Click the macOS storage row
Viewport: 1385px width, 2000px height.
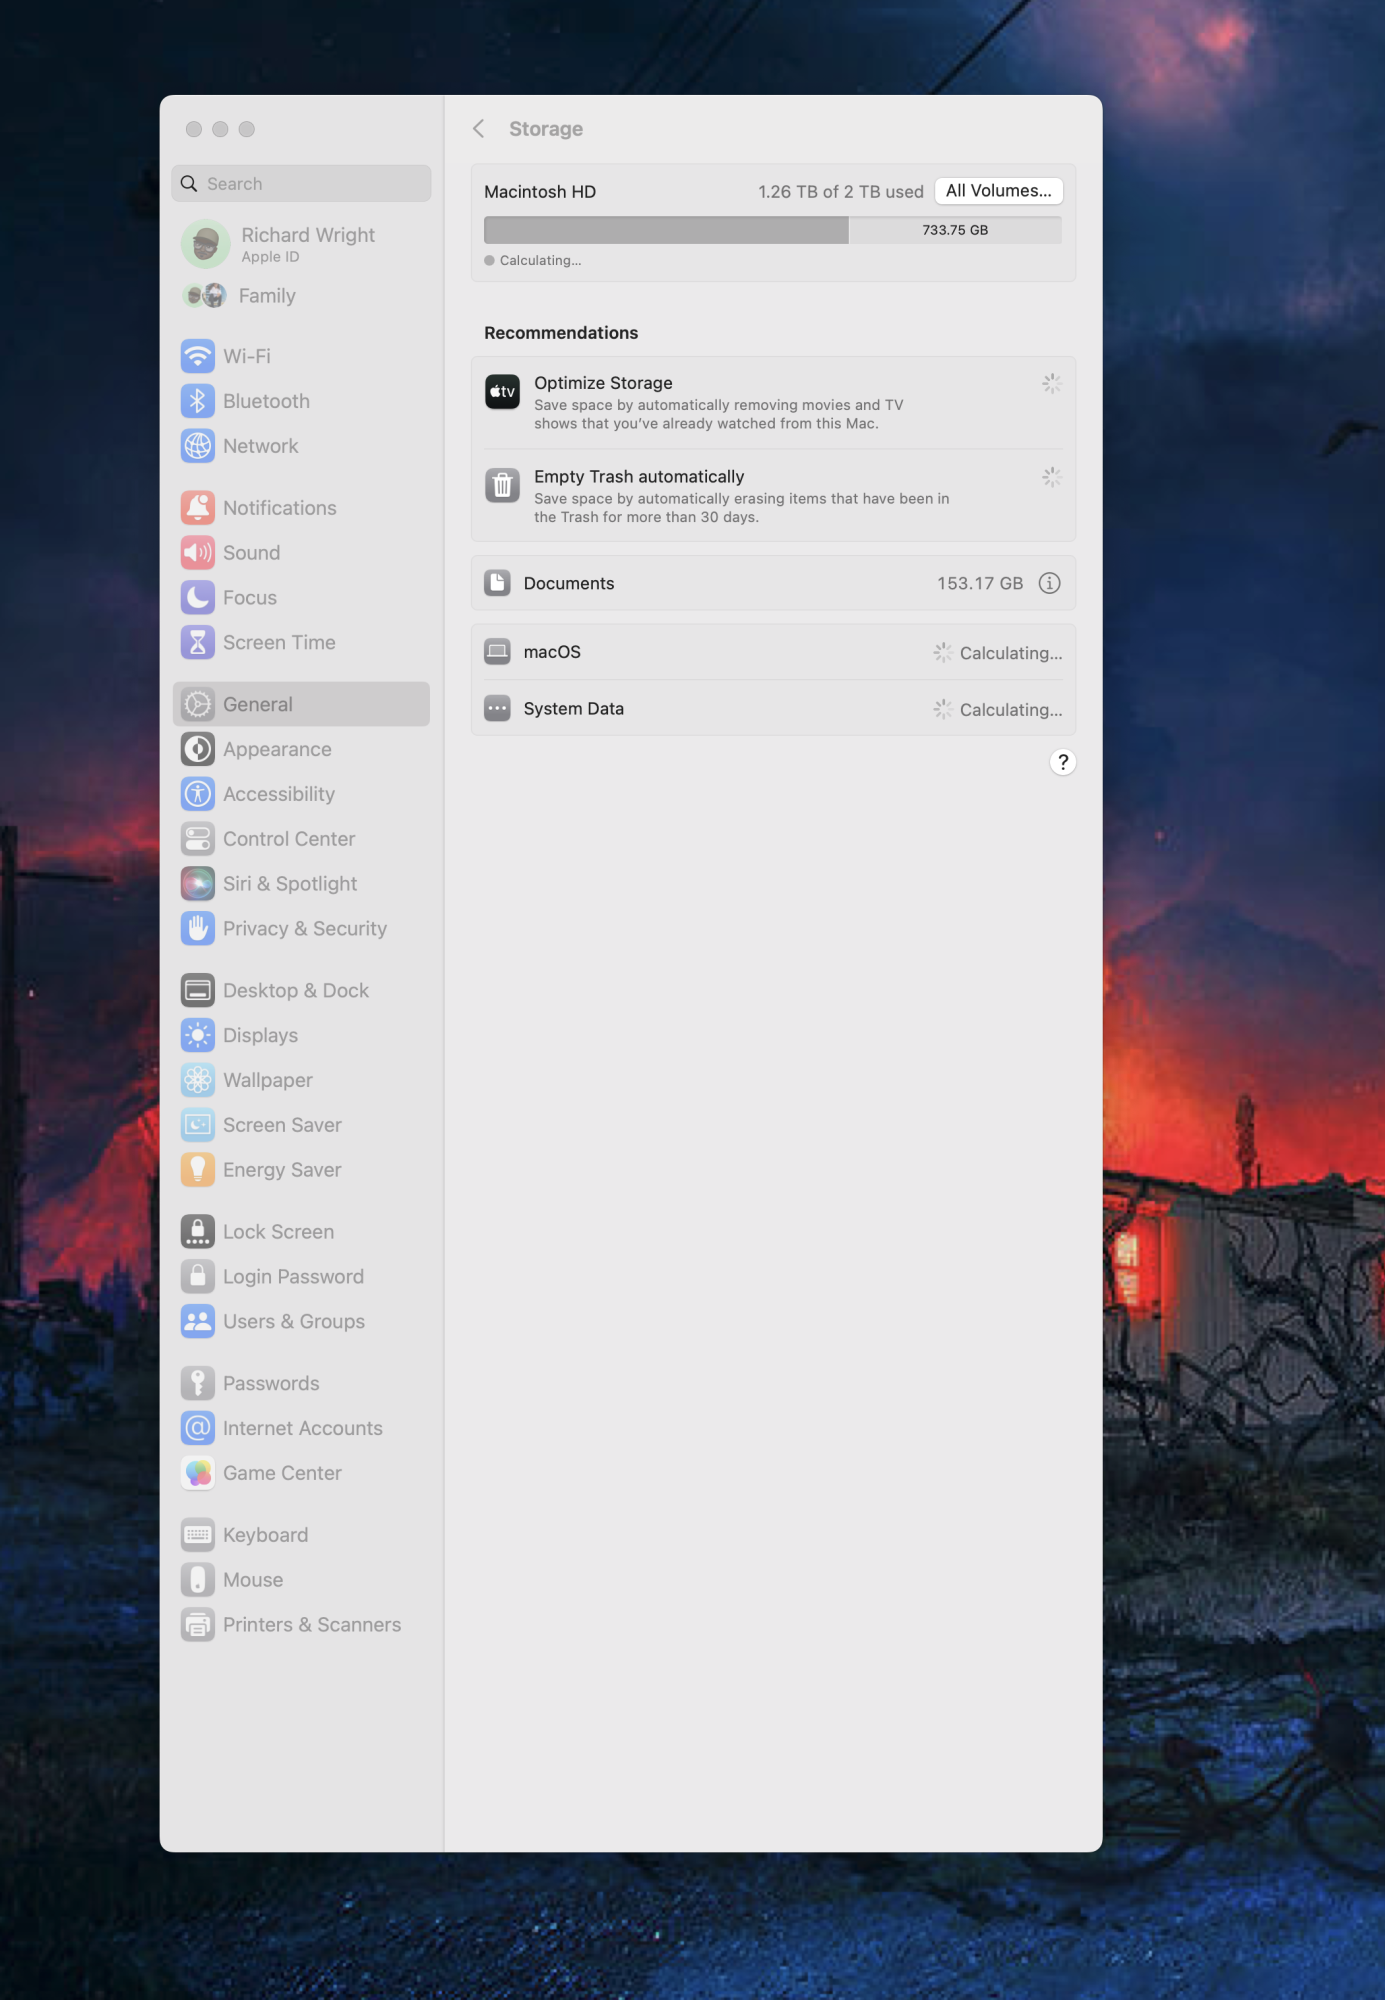pyautogui.click(x=773, y=652)
